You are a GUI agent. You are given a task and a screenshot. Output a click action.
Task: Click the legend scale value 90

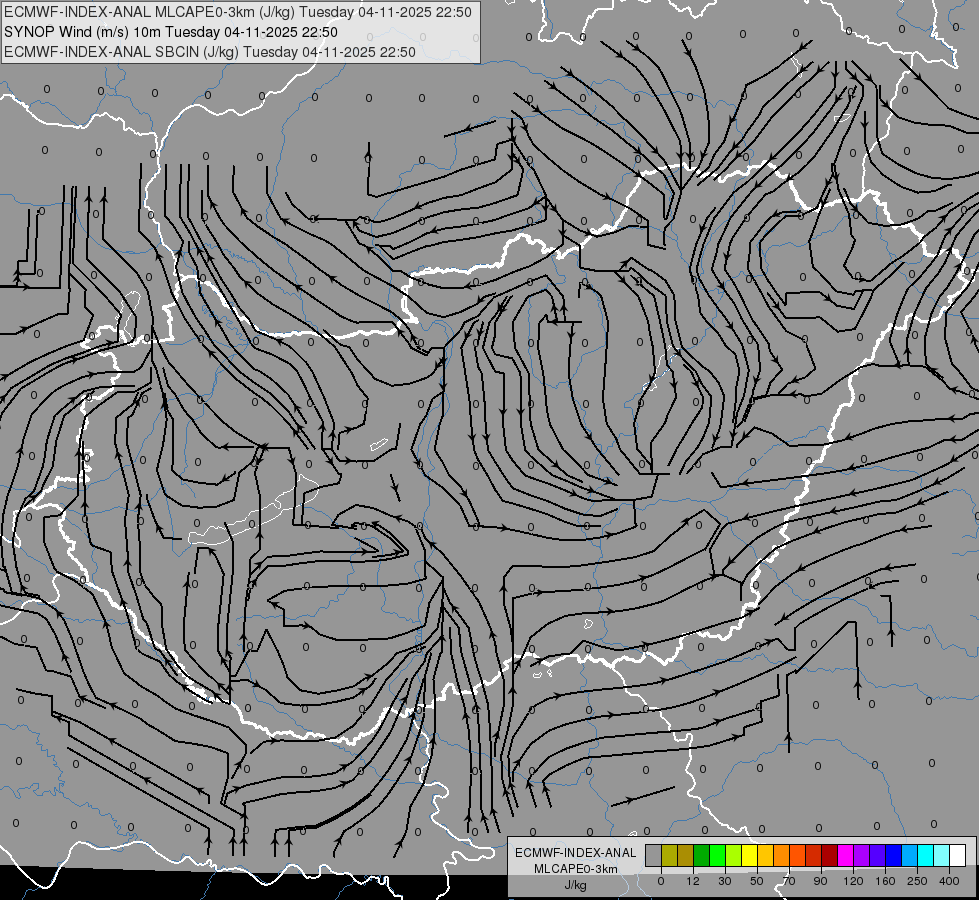click(x=821, y=881)
